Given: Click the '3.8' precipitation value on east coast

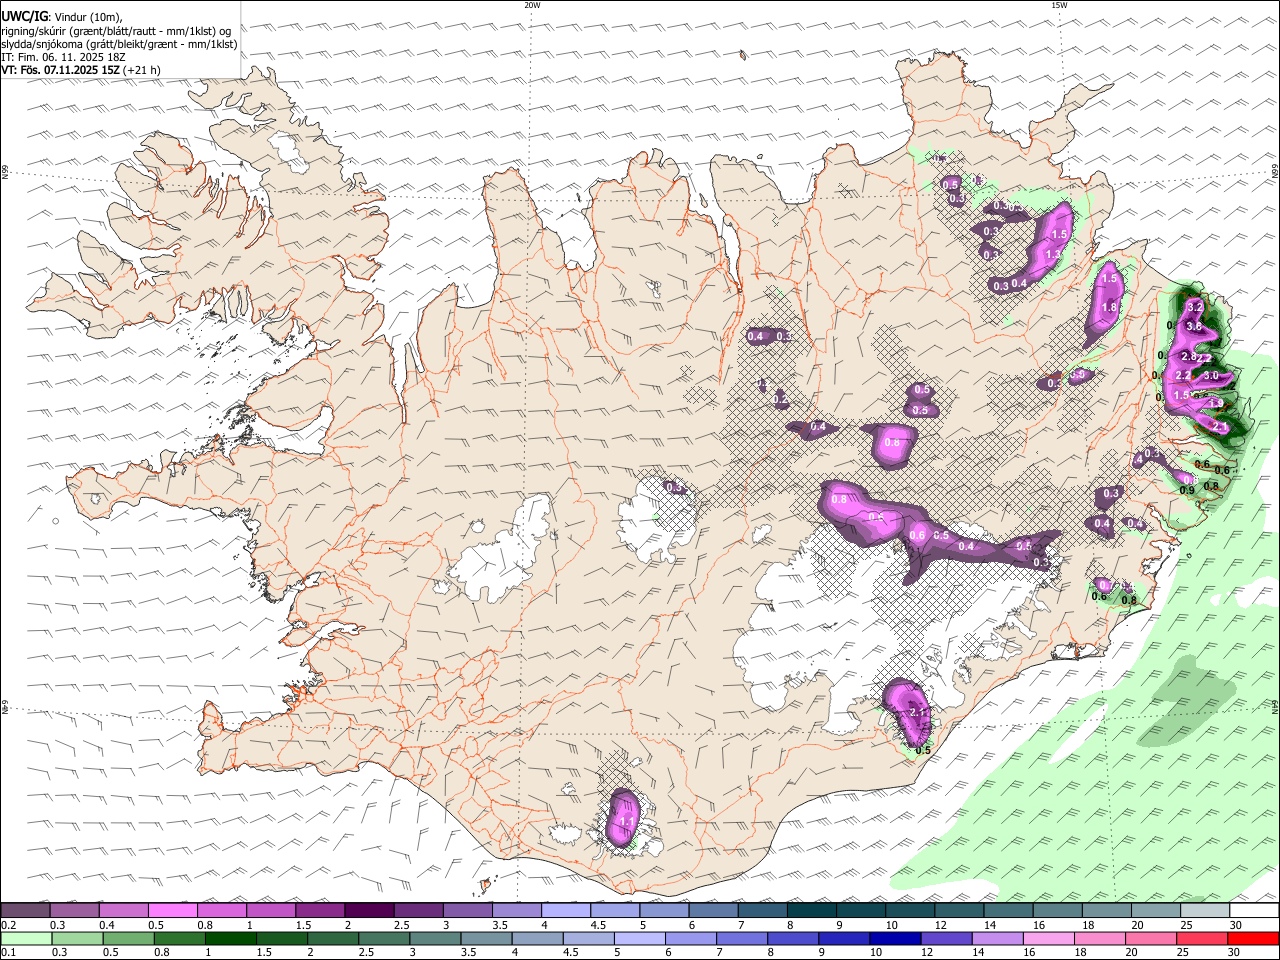Looking at the screenshot, I should [1193, 326].
